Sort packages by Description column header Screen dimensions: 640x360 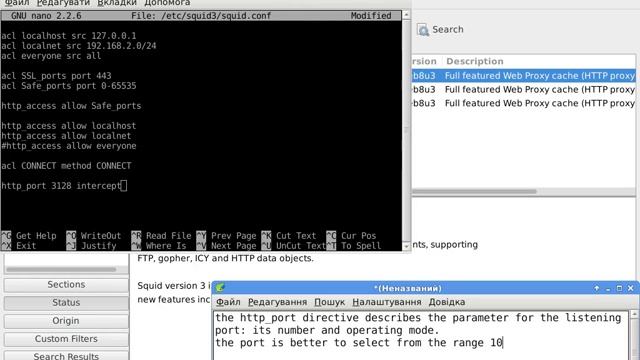click(x=475, y=61)
